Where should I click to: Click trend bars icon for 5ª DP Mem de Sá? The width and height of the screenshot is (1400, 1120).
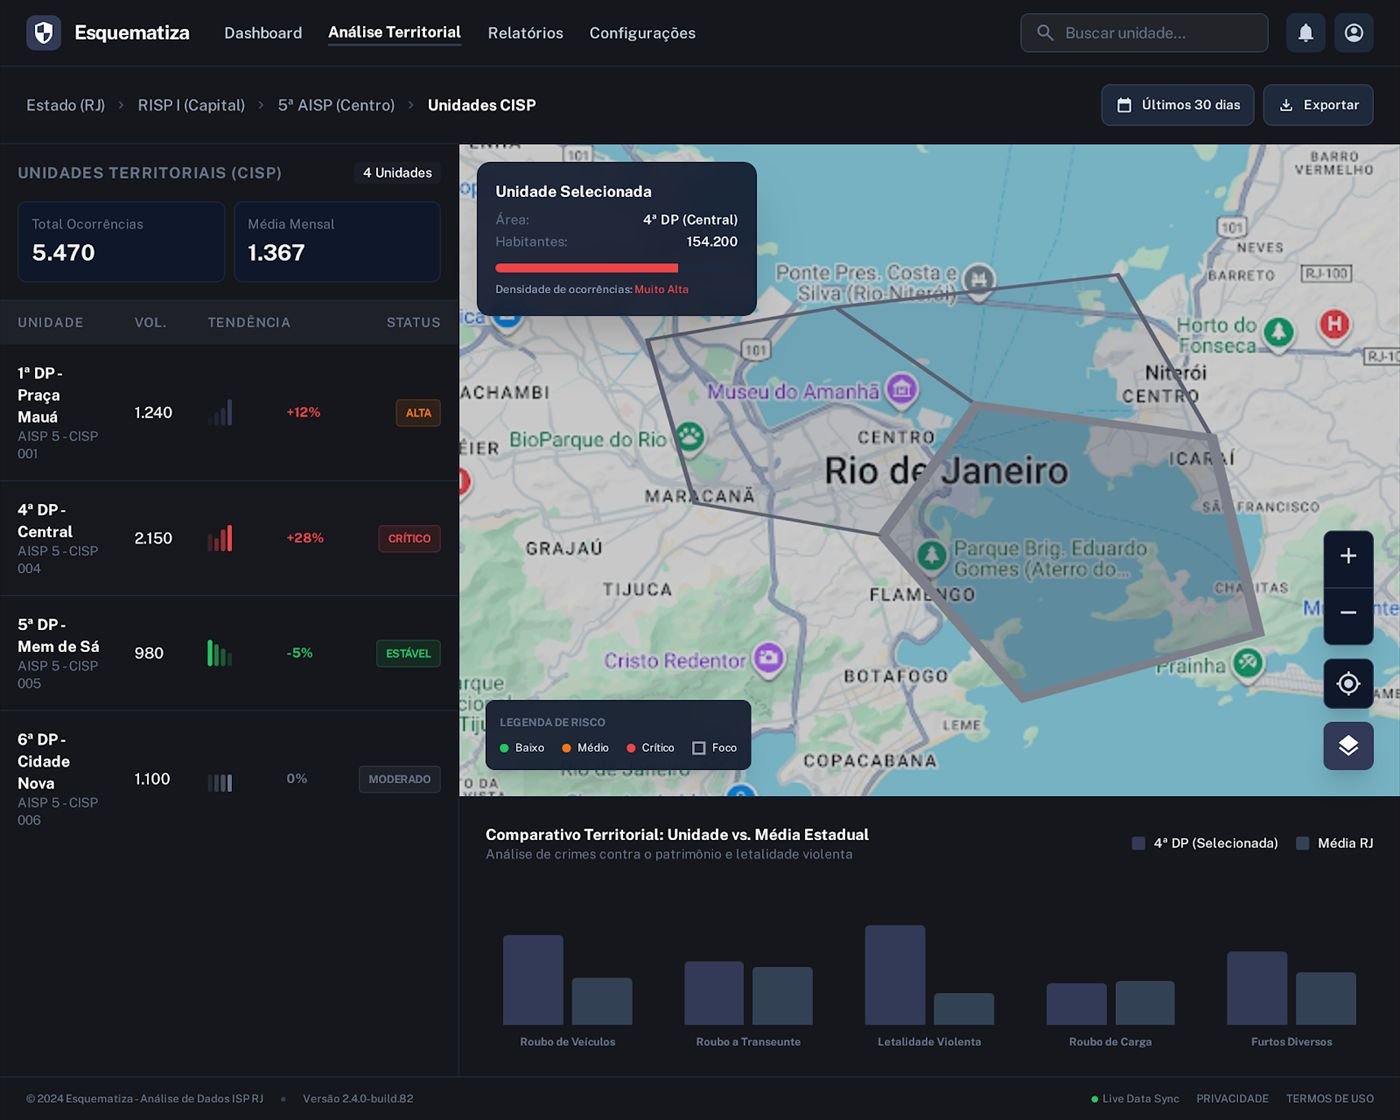click(x=220, y=653)
